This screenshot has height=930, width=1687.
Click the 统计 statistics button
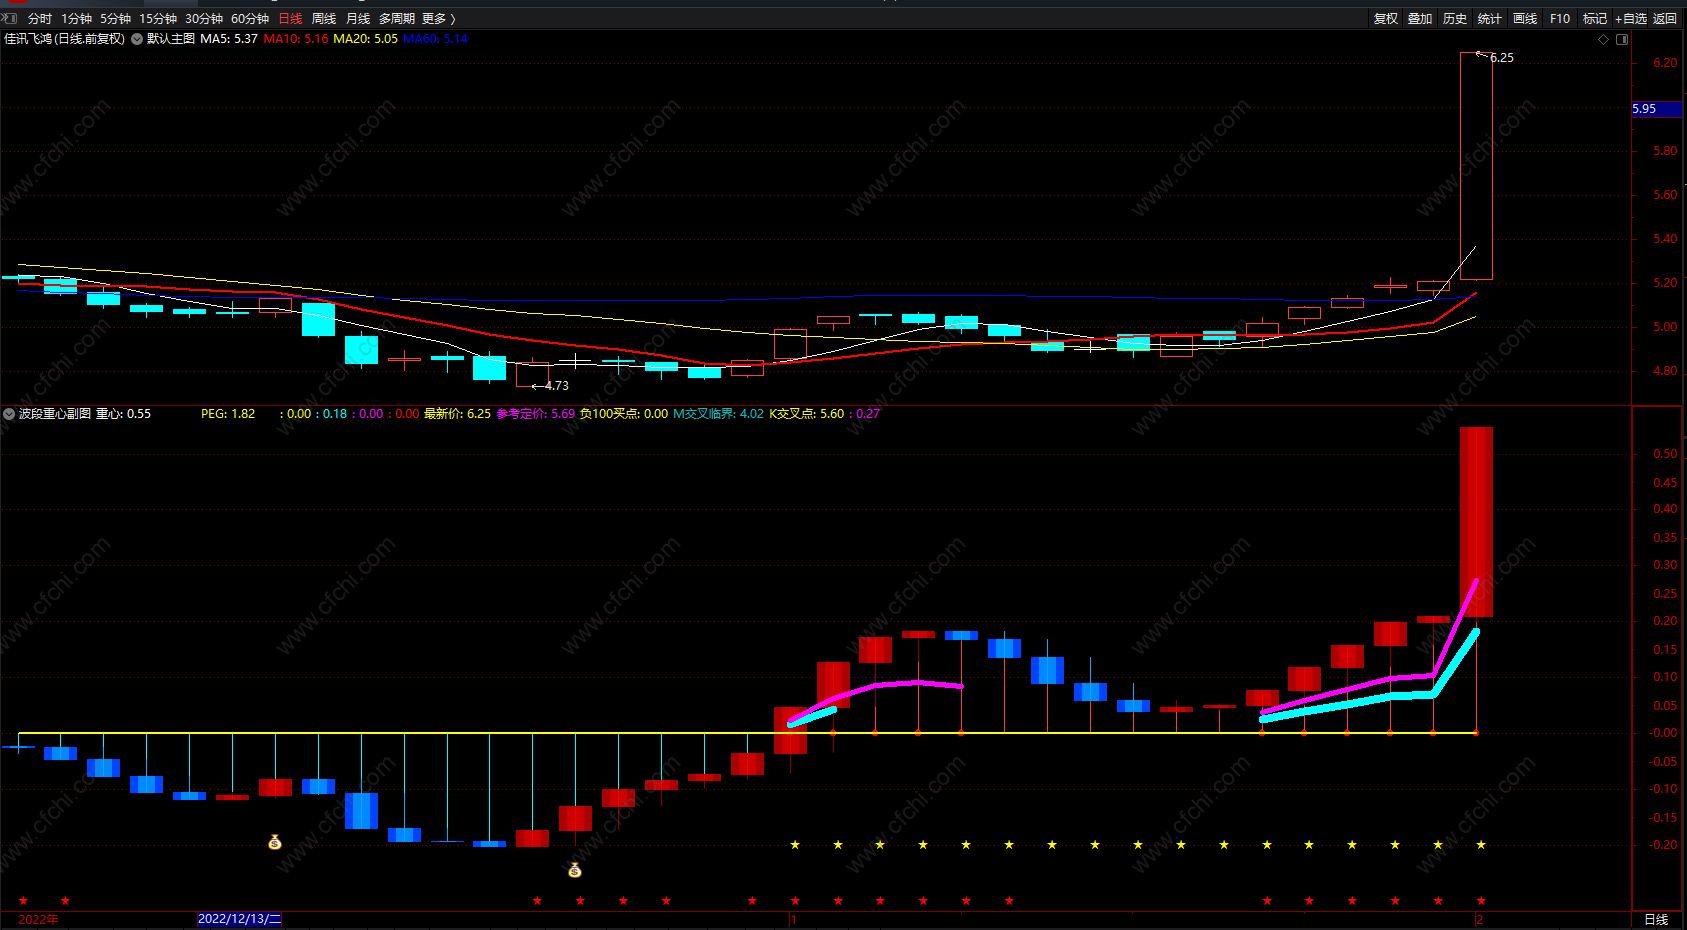[1490, 19]
